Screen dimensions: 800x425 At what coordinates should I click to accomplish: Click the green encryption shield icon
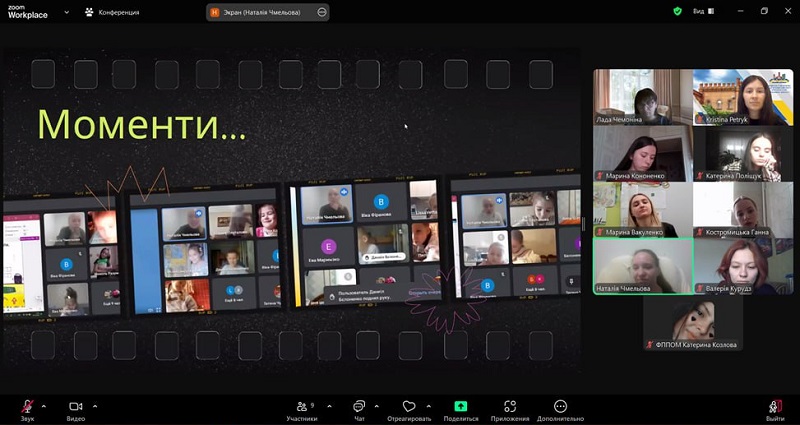coord(678,11)
